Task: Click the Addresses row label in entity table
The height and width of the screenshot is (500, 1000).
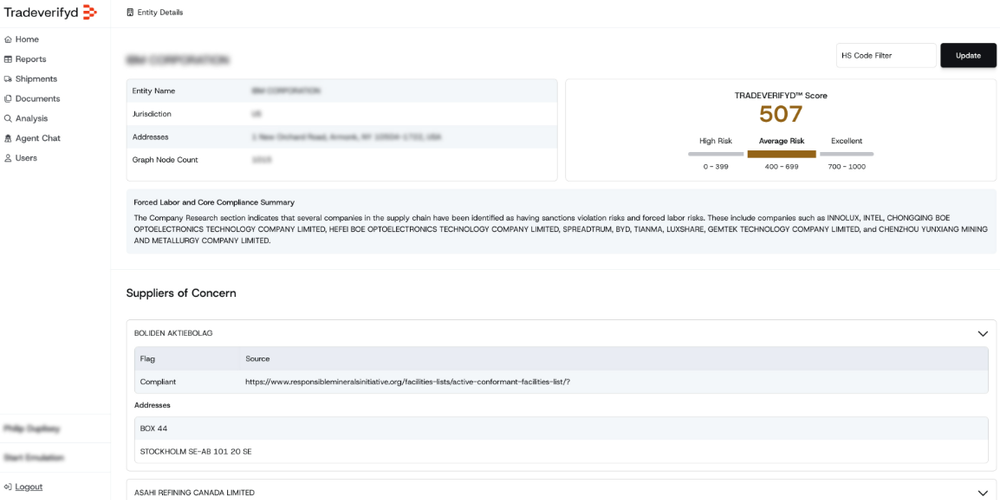Action: coord(151,137)
